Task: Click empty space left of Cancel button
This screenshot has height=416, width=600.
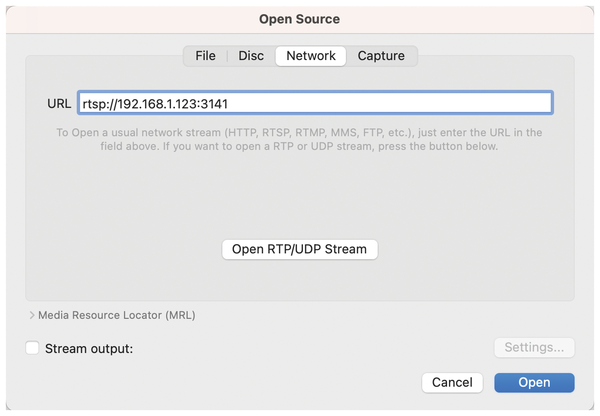Action: click(x=250, y=382)
